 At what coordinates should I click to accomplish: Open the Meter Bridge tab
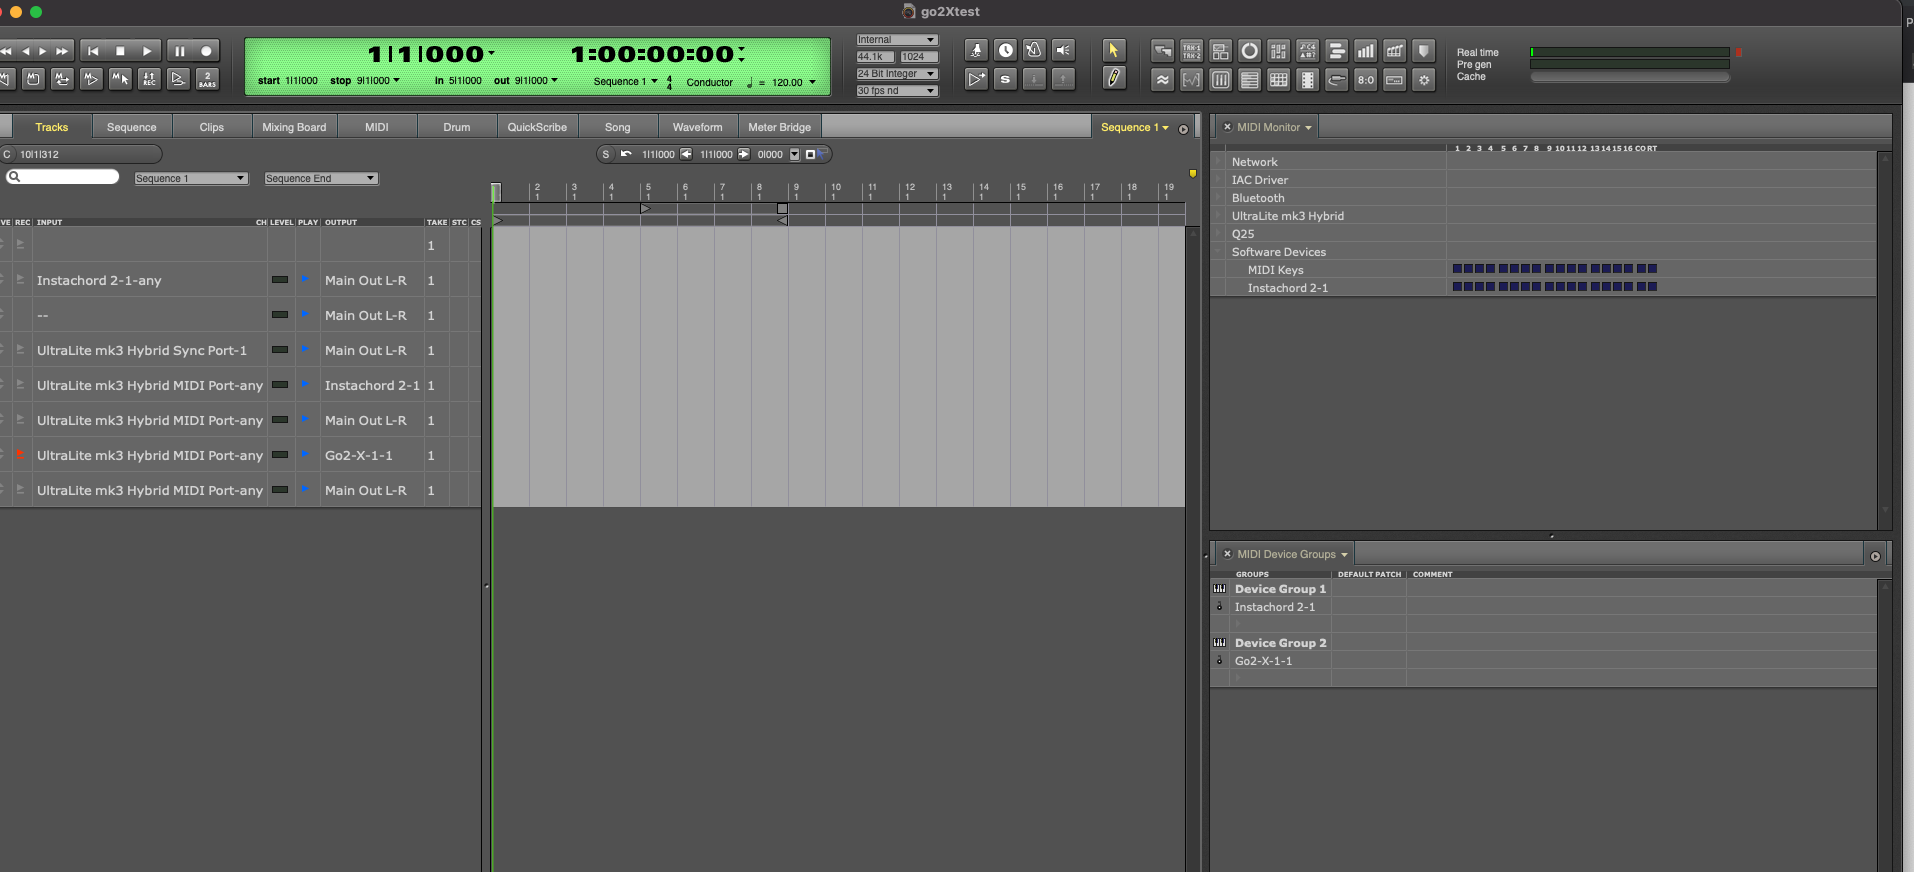coord(780,127)
